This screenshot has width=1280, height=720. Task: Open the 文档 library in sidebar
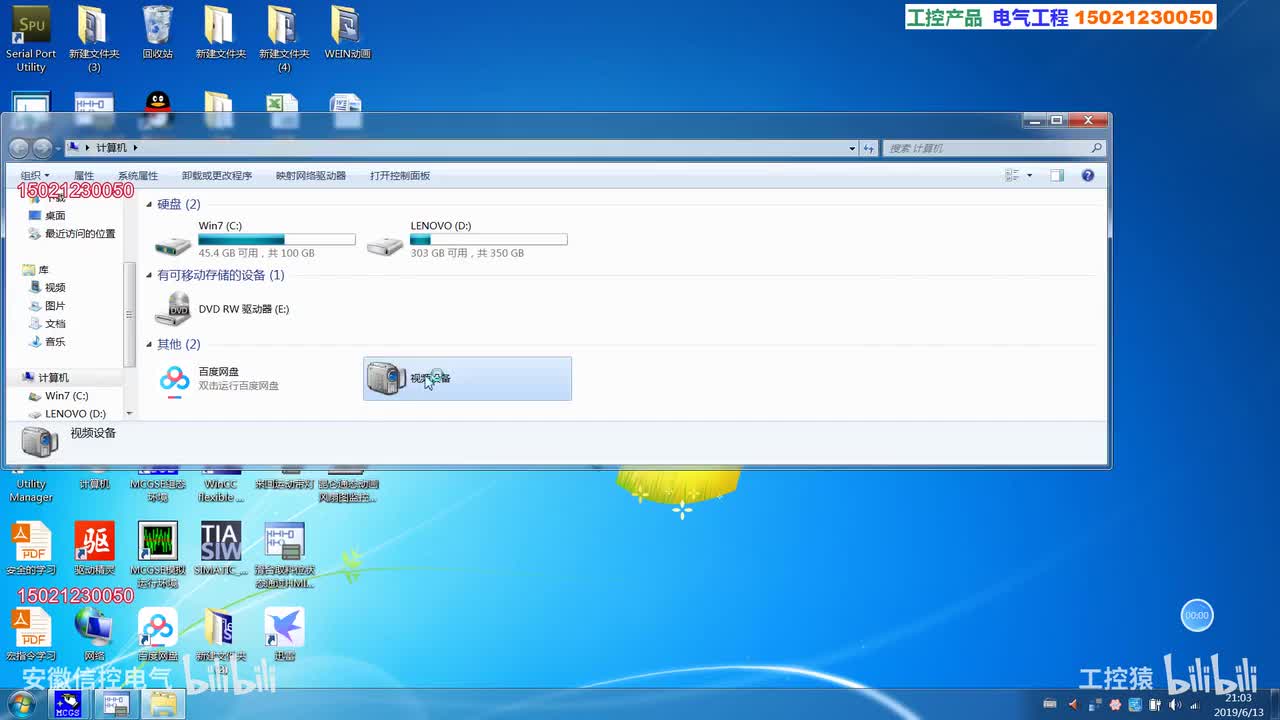(47, 324)
